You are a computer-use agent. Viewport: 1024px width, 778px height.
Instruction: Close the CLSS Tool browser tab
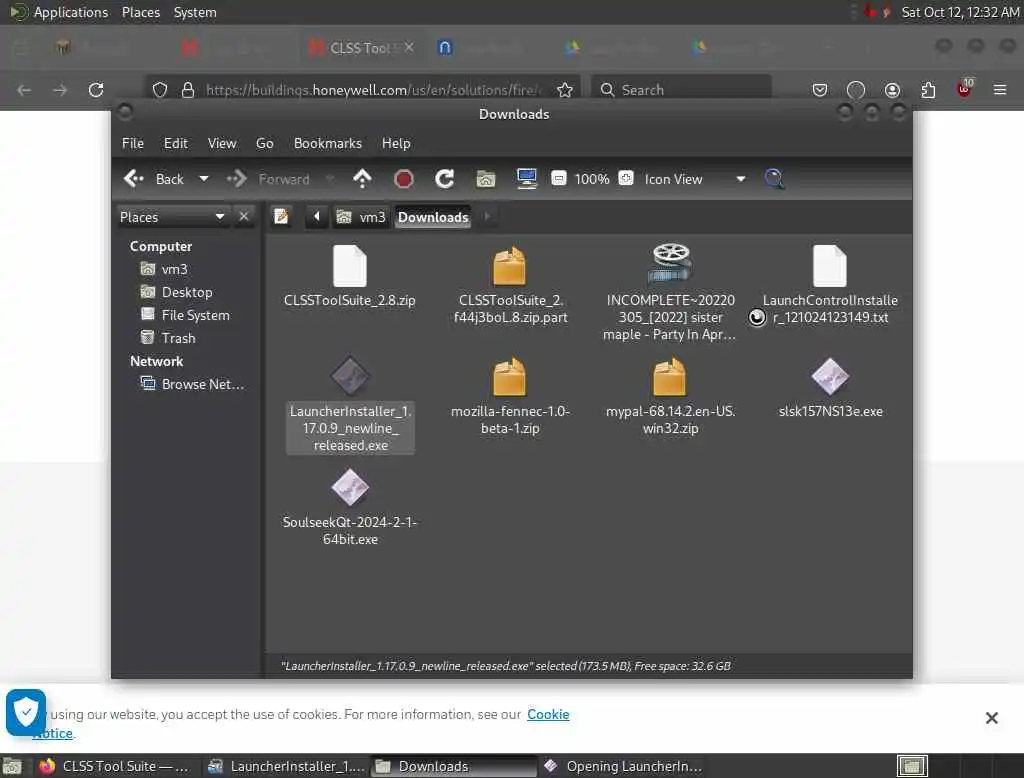(409, 48)
